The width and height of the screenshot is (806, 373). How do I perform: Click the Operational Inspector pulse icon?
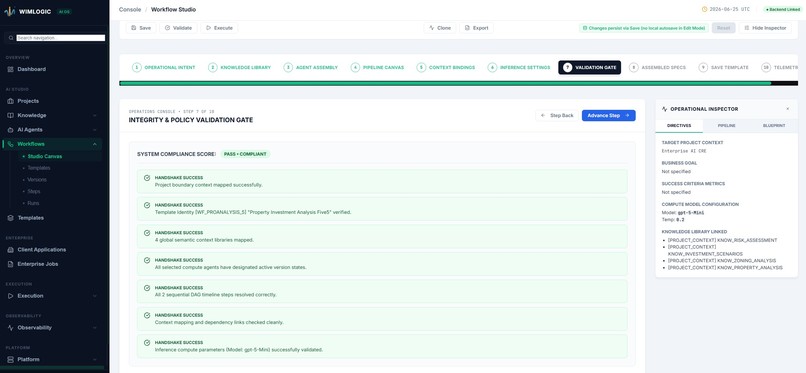pyautogui.click(x=665, y=109)
